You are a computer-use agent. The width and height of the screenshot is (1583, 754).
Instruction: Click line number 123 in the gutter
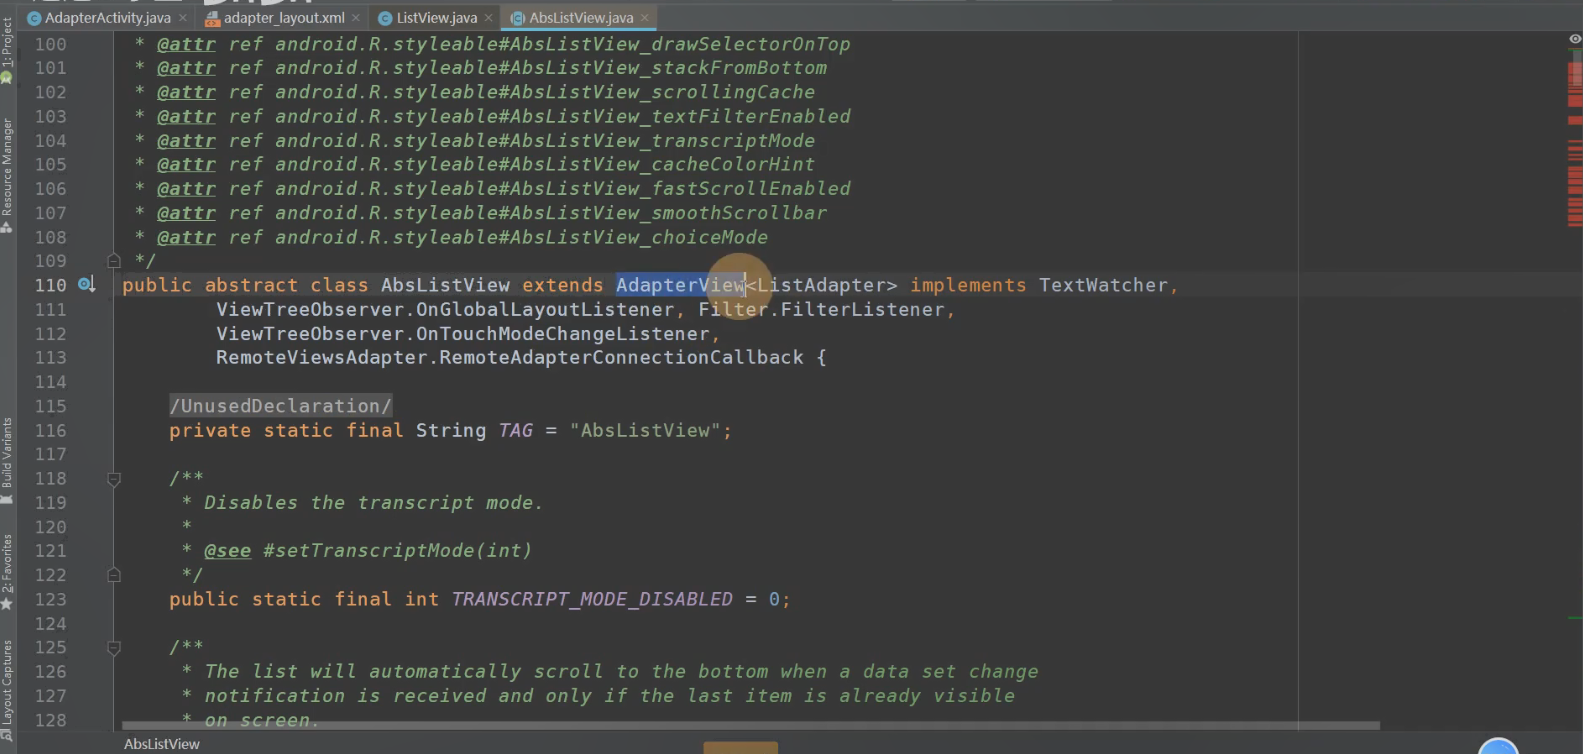pyautogui.click(x=50, y=599)
